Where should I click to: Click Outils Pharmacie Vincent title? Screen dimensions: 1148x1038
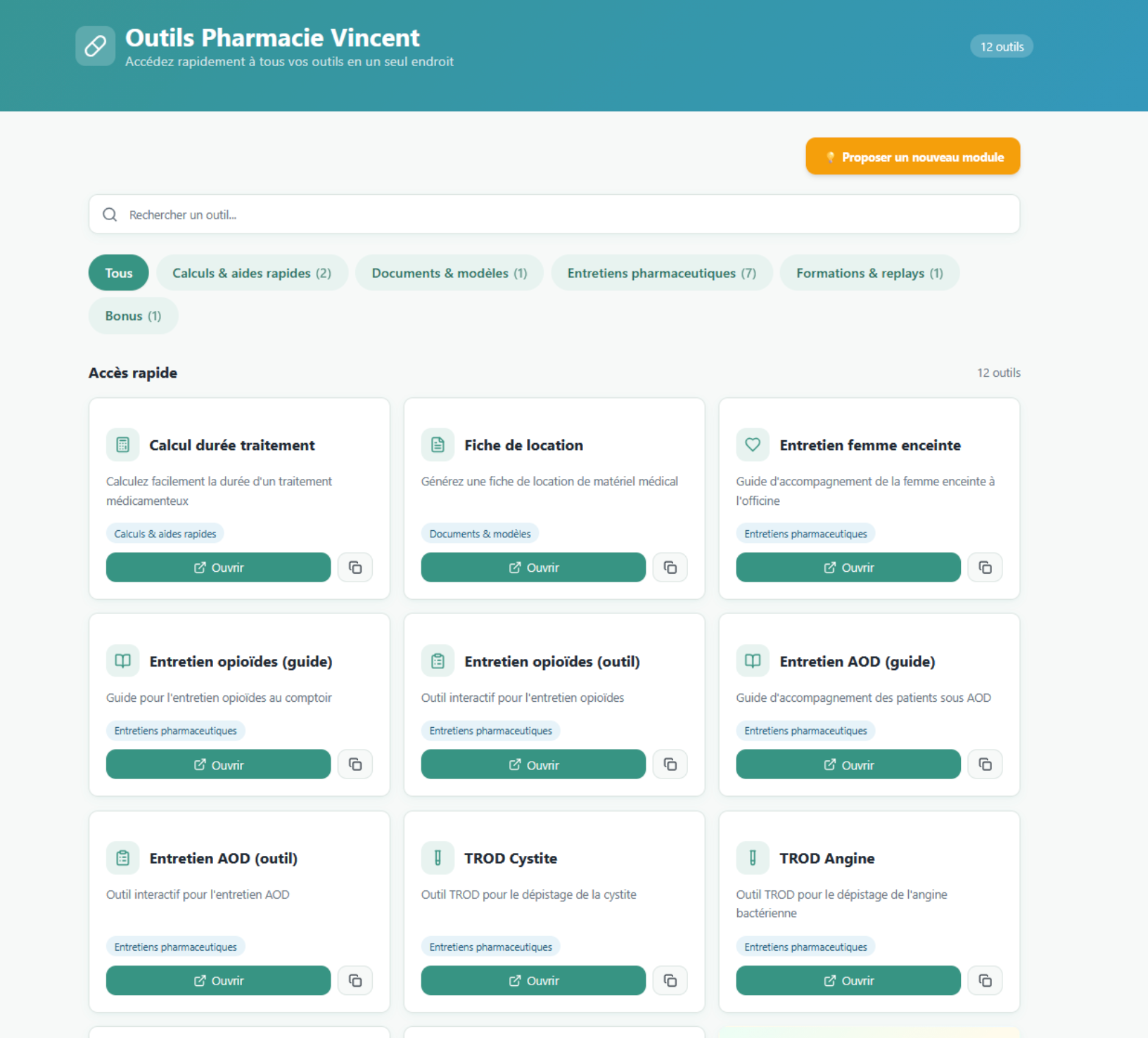click(x=272, y=37)
